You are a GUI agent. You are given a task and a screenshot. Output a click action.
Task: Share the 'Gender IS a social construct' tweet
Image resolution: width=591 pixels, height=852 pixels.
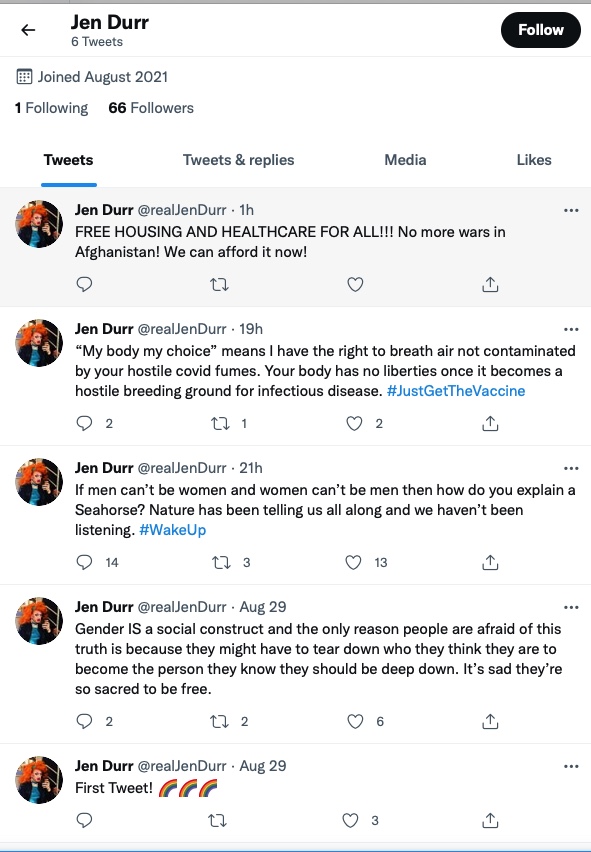[x=490, y=721]
